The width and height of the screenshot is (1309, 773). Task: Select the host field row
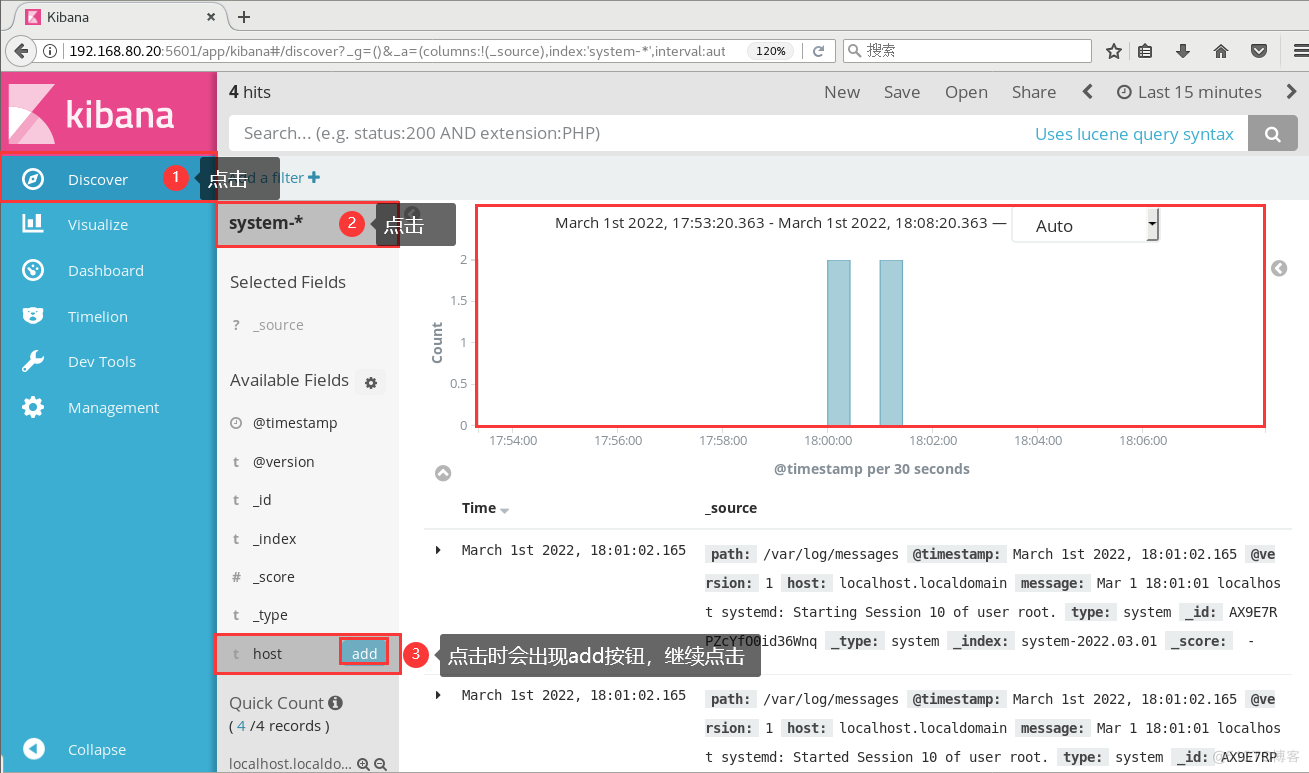tap(308, 653)
